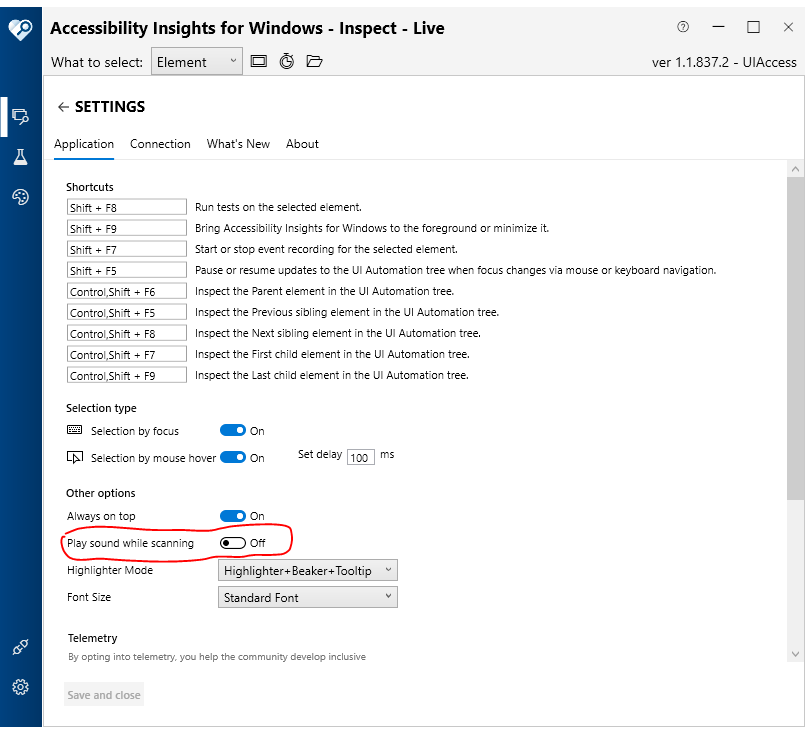
Task: Click the Control,Shift + F5 shortcut field
Action: (x=127, y=312)
